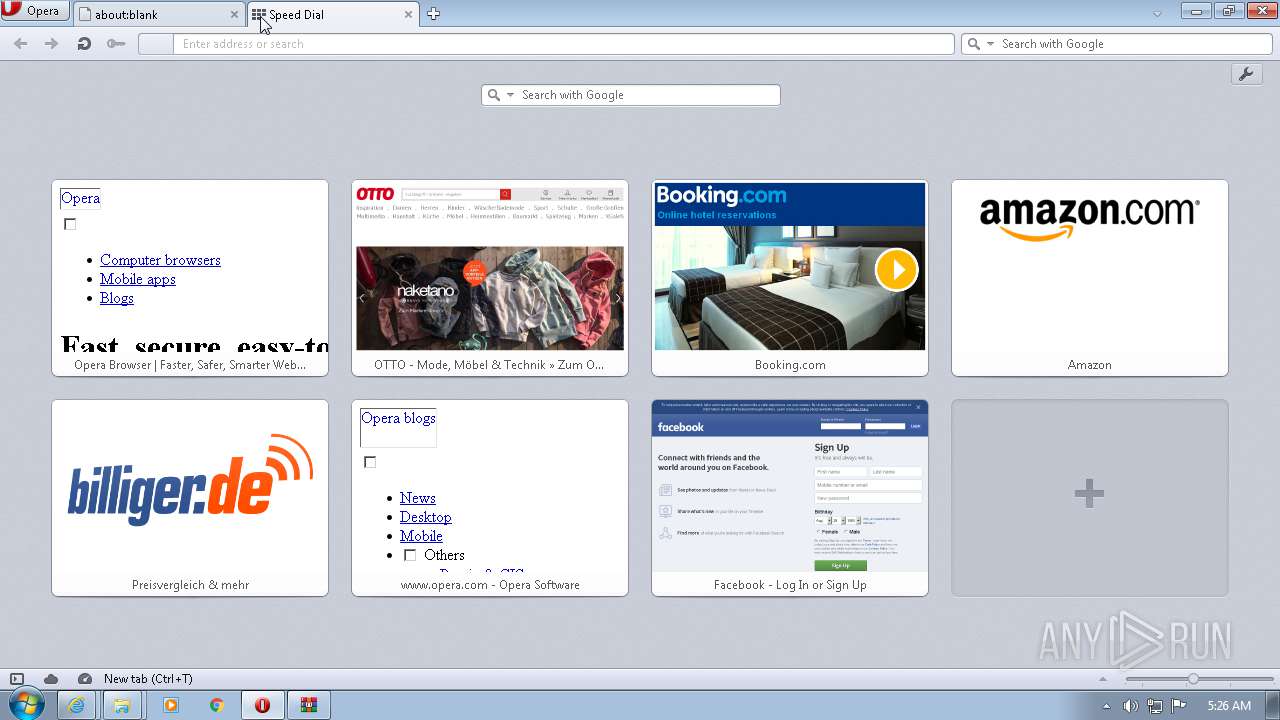Screen dimensions: 1280x720
Task: Toggle the panels button in status bar
Action: tap(17, 679)
